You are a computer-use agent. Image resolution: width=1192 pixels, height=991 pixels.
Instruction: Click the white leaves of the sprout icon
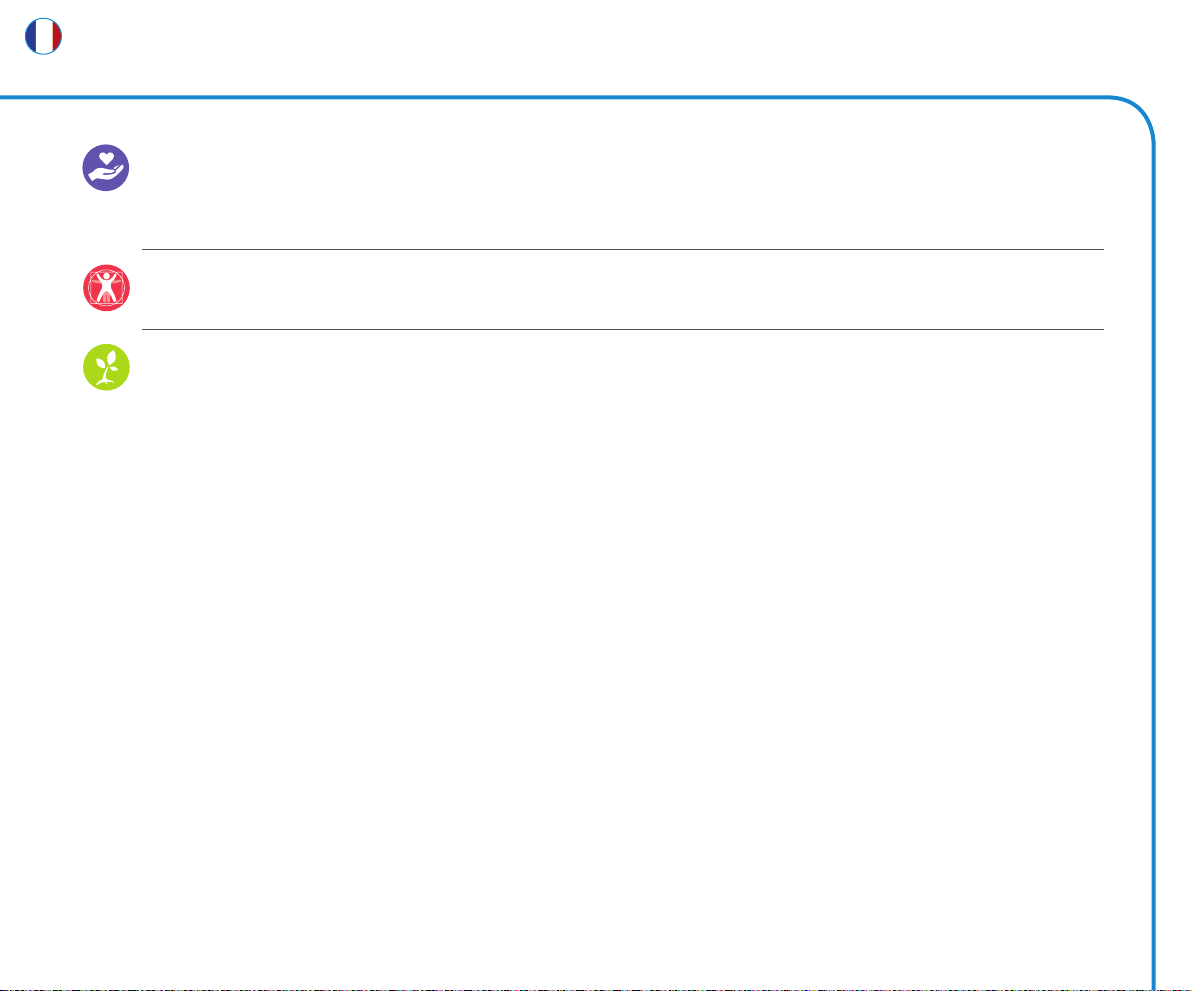pos(108,359)
